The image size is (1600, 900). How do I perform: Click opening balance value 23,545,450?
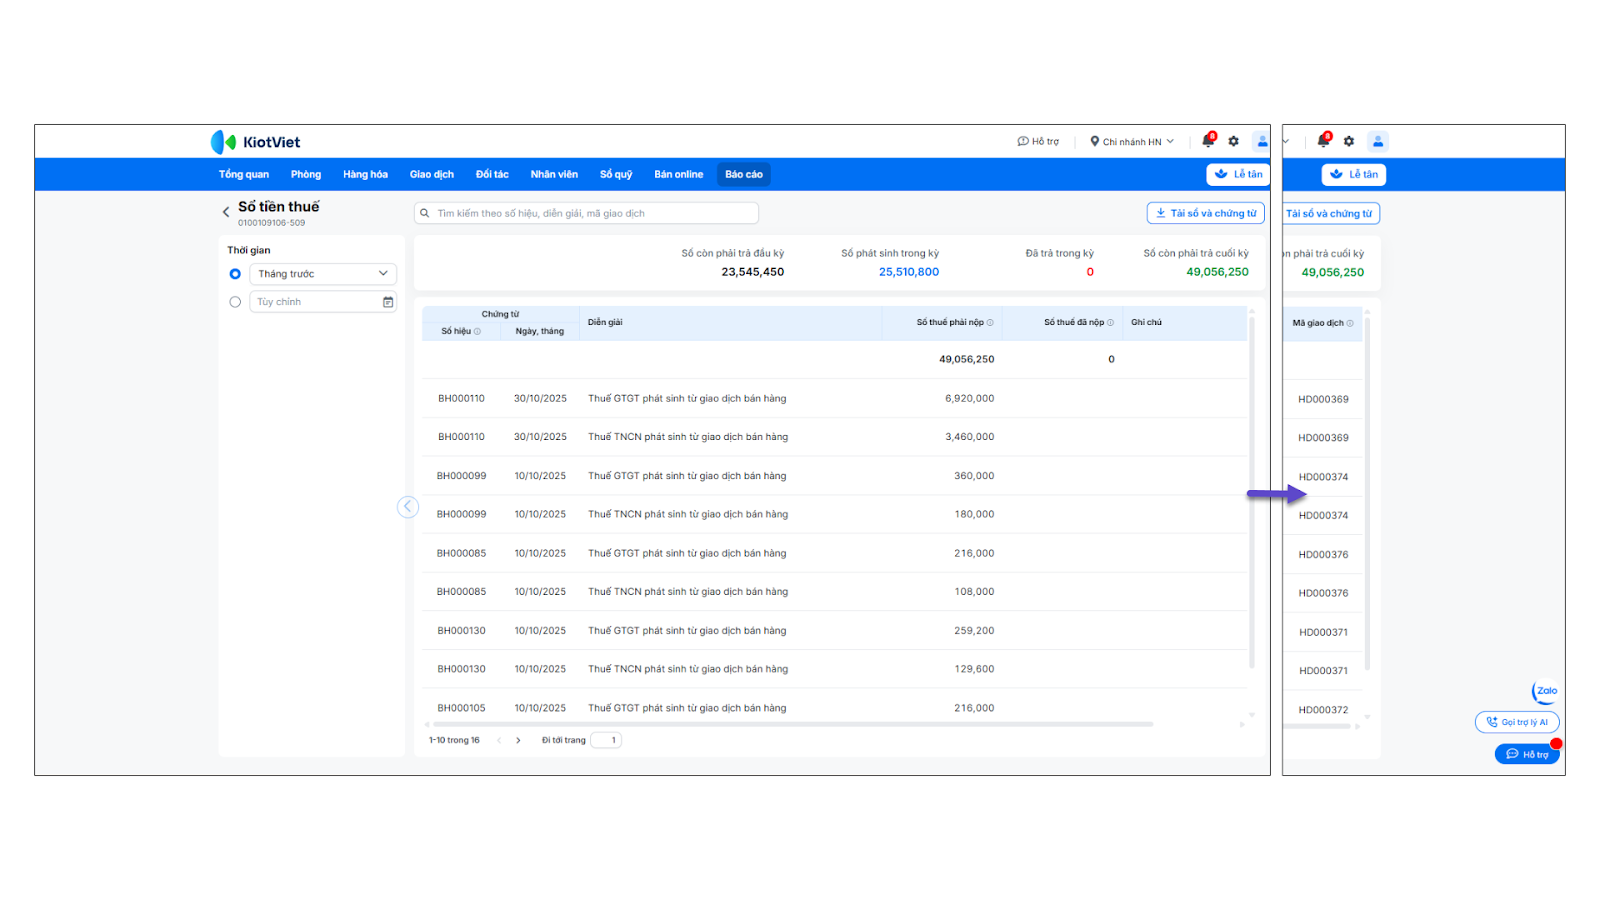click(753, 272)
